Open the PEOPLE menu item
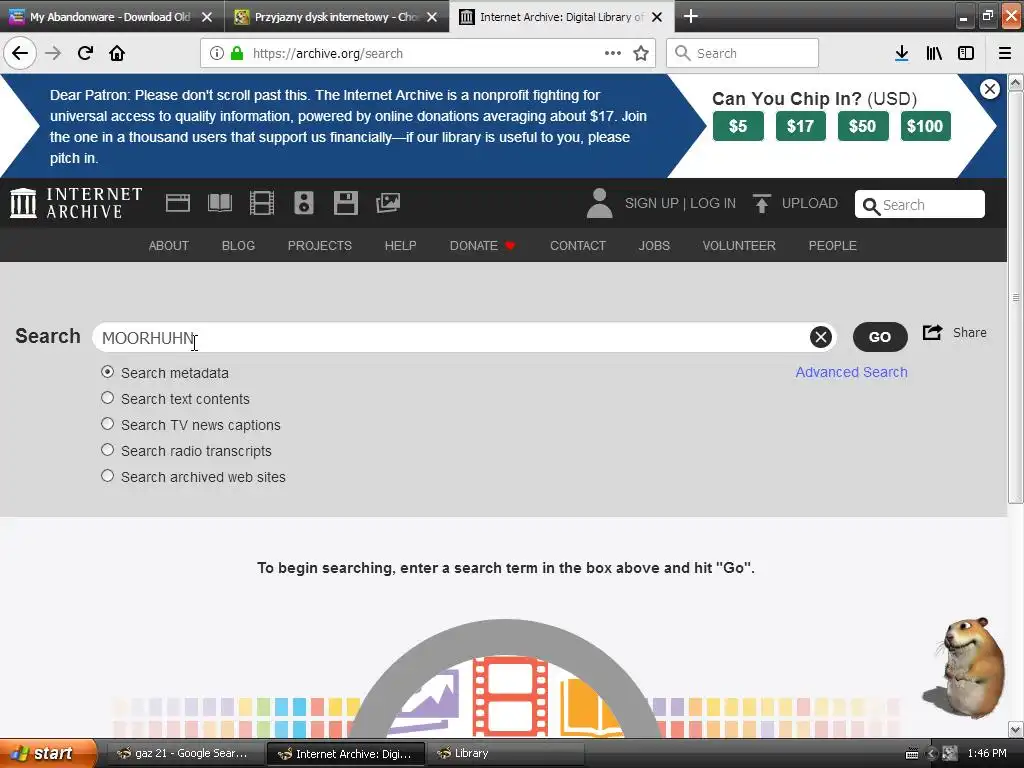This screenshot has height=768, width=1024. tap(833, 246)
